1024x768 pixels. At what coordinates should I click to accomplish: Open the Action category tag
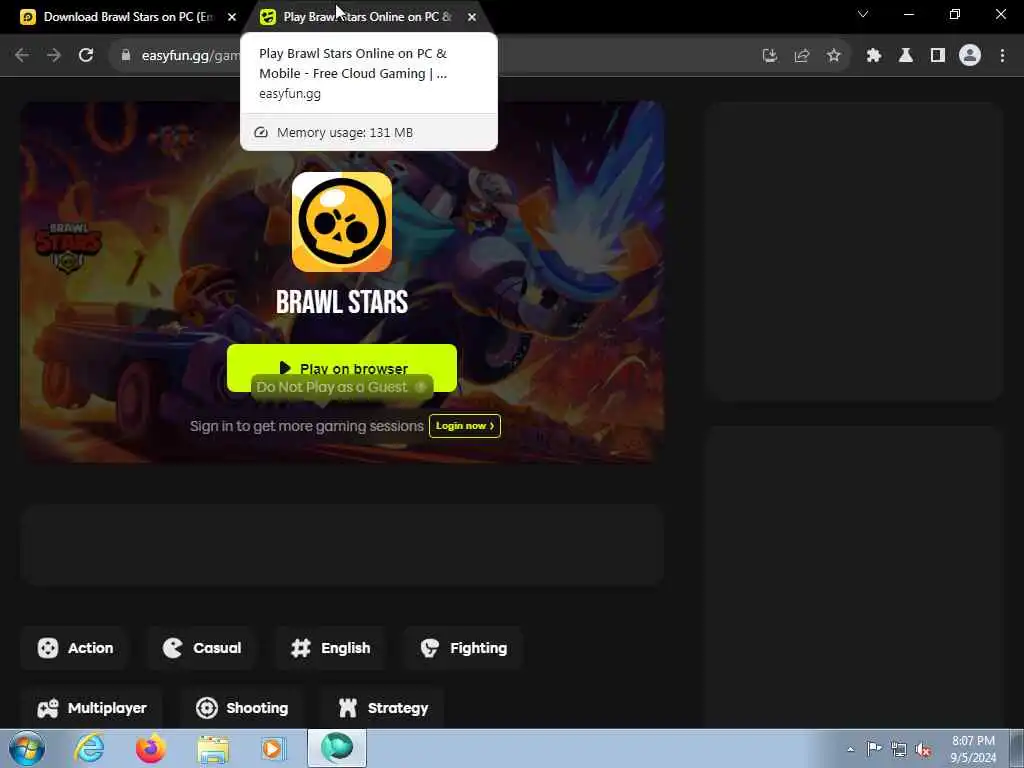click(75, 648)
